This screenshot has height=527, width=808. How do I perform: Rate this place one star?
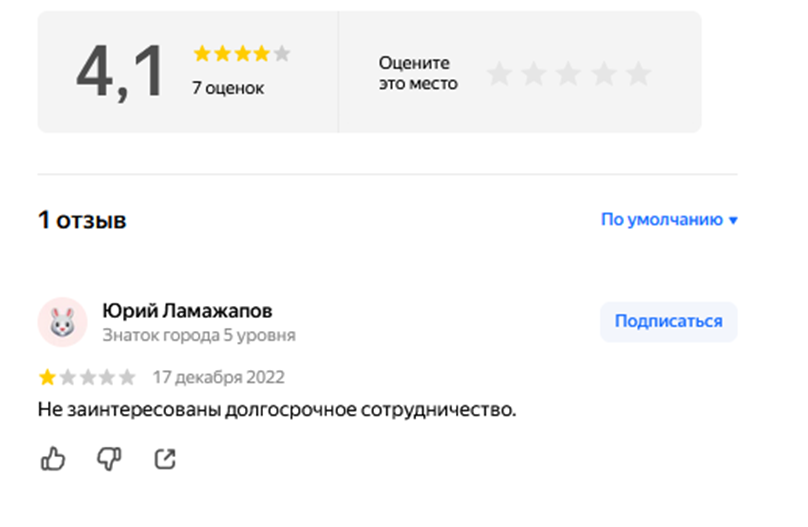[x=499, y=73]
